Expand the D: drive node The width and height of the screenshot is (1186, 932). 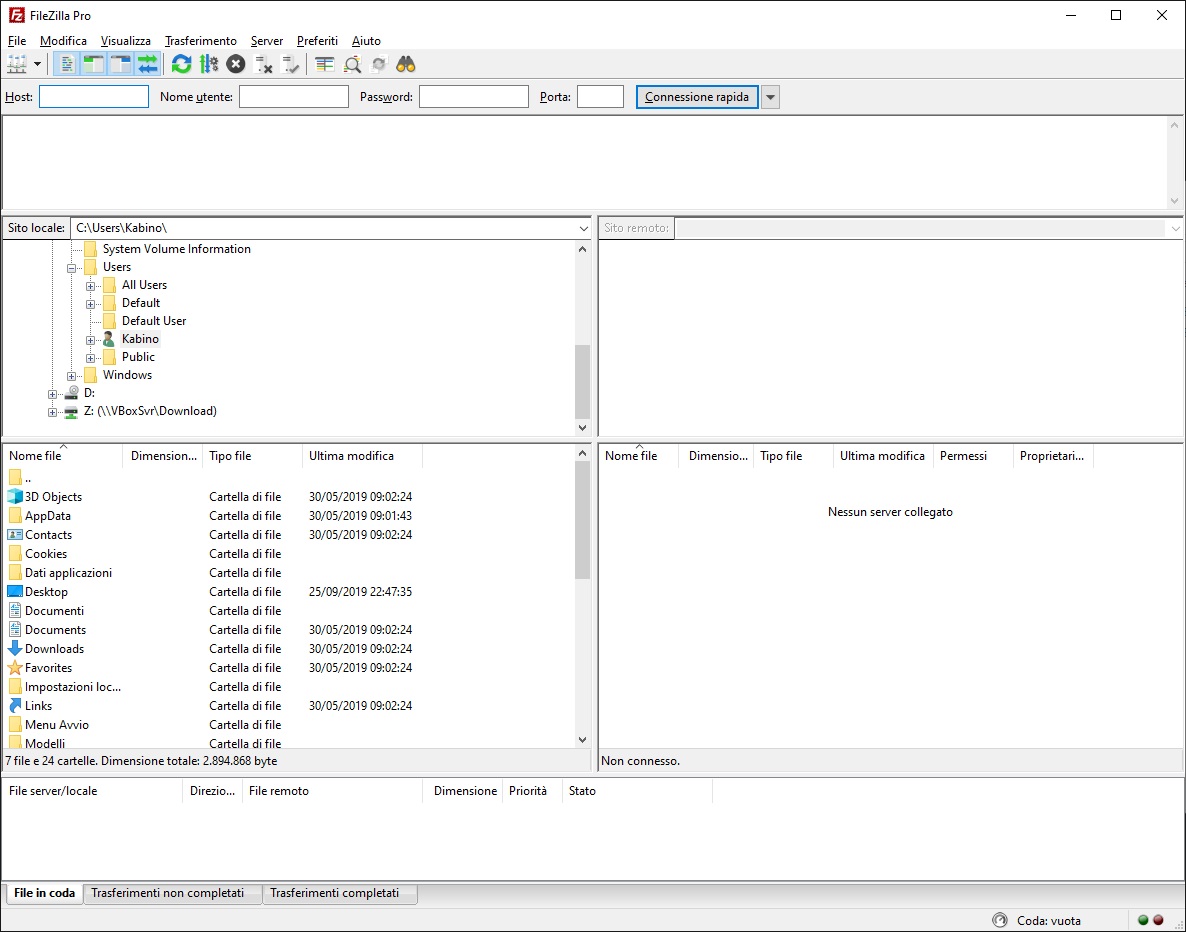(x=52, y=394)
